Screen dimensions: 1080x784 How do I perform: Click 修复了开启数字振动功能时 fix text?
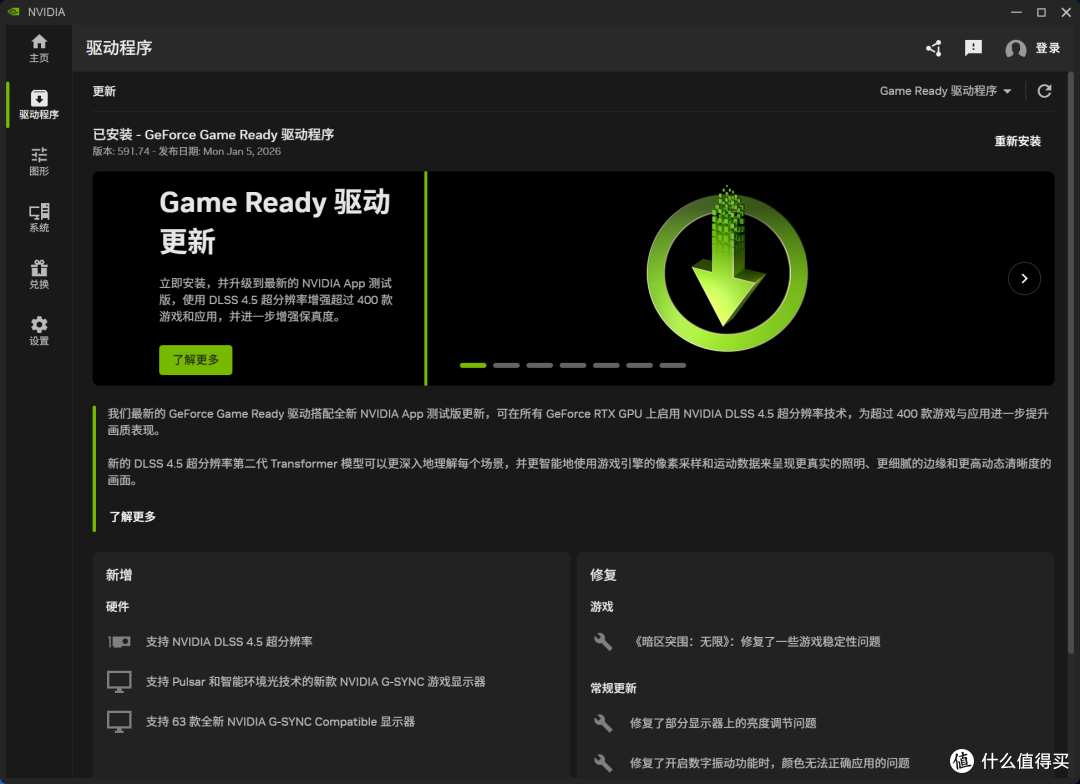click(x=769, y=763)
